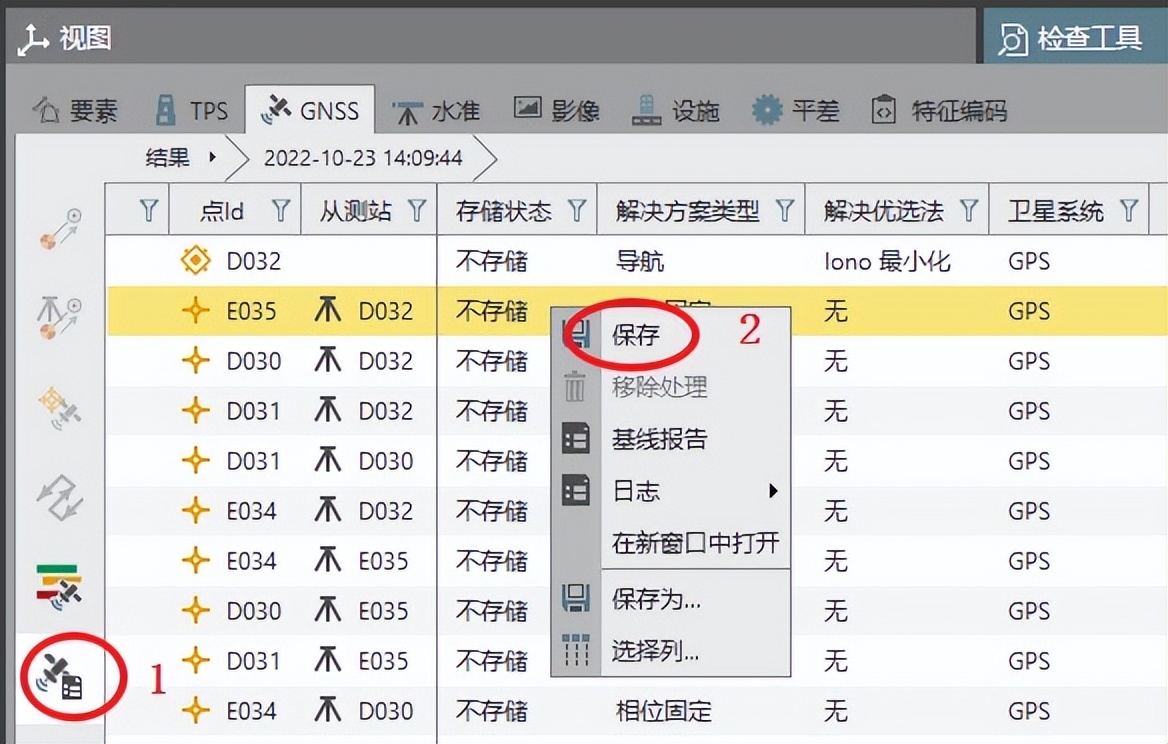Click the 检查工具 magnifier document icon
1168x744 pixels.
pos(1013,39)
